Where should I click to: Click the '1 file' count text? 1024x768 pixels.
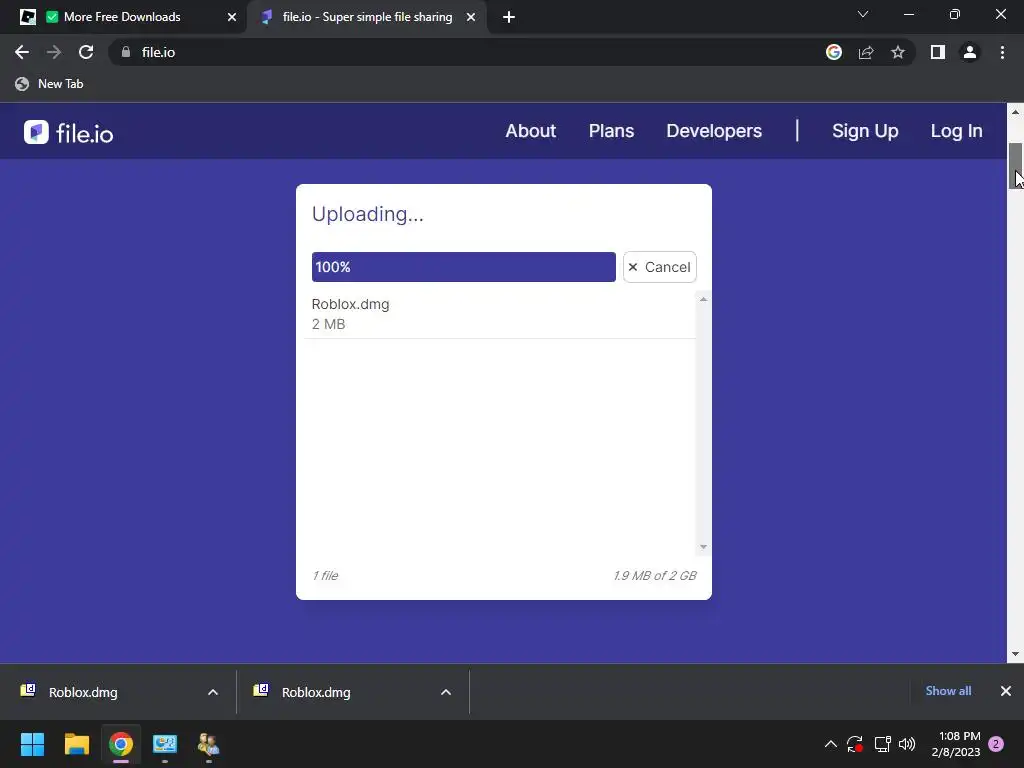pyautogui.click(x=325, y=575)
